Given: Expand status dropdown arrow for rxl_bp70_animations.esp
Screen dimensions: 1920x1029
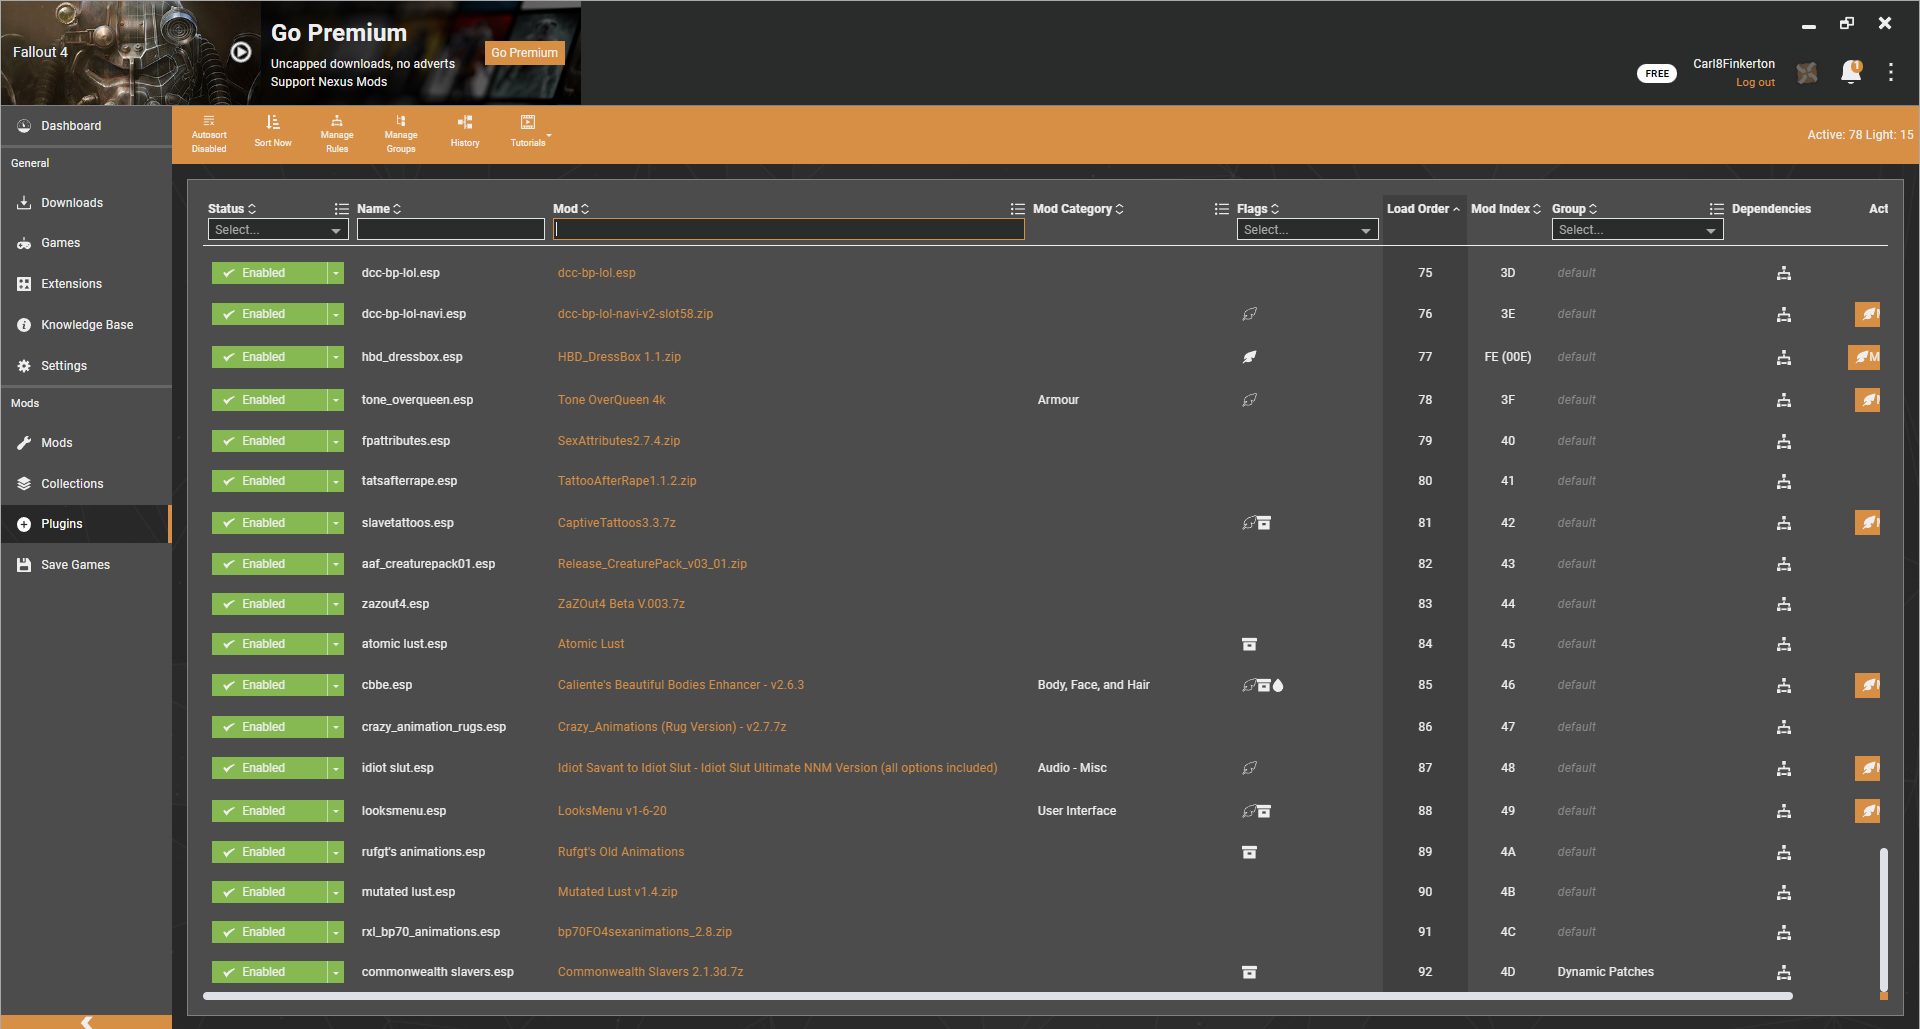Looking at the screenshot, I should point(336,932).
